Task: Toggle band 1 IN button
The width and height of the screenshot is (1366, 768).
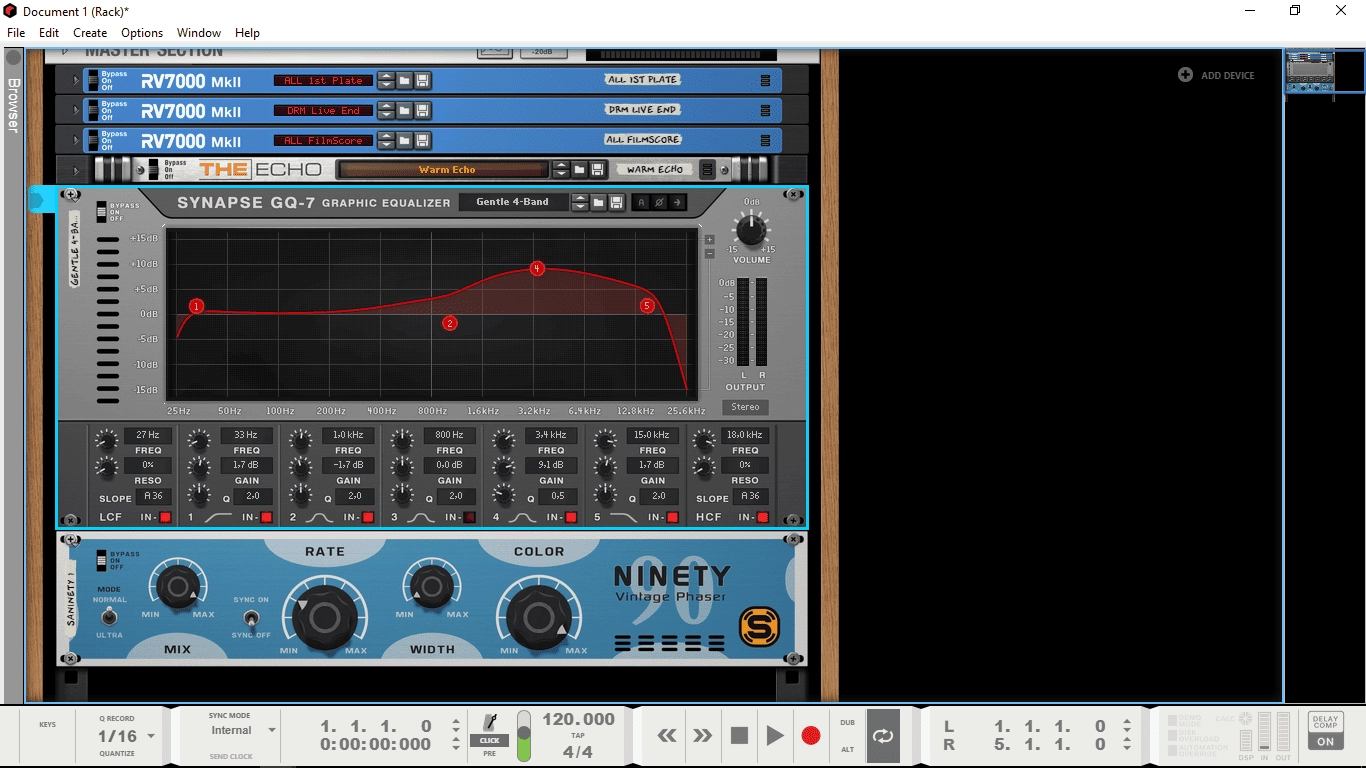Action: click(x=266, y=517)
